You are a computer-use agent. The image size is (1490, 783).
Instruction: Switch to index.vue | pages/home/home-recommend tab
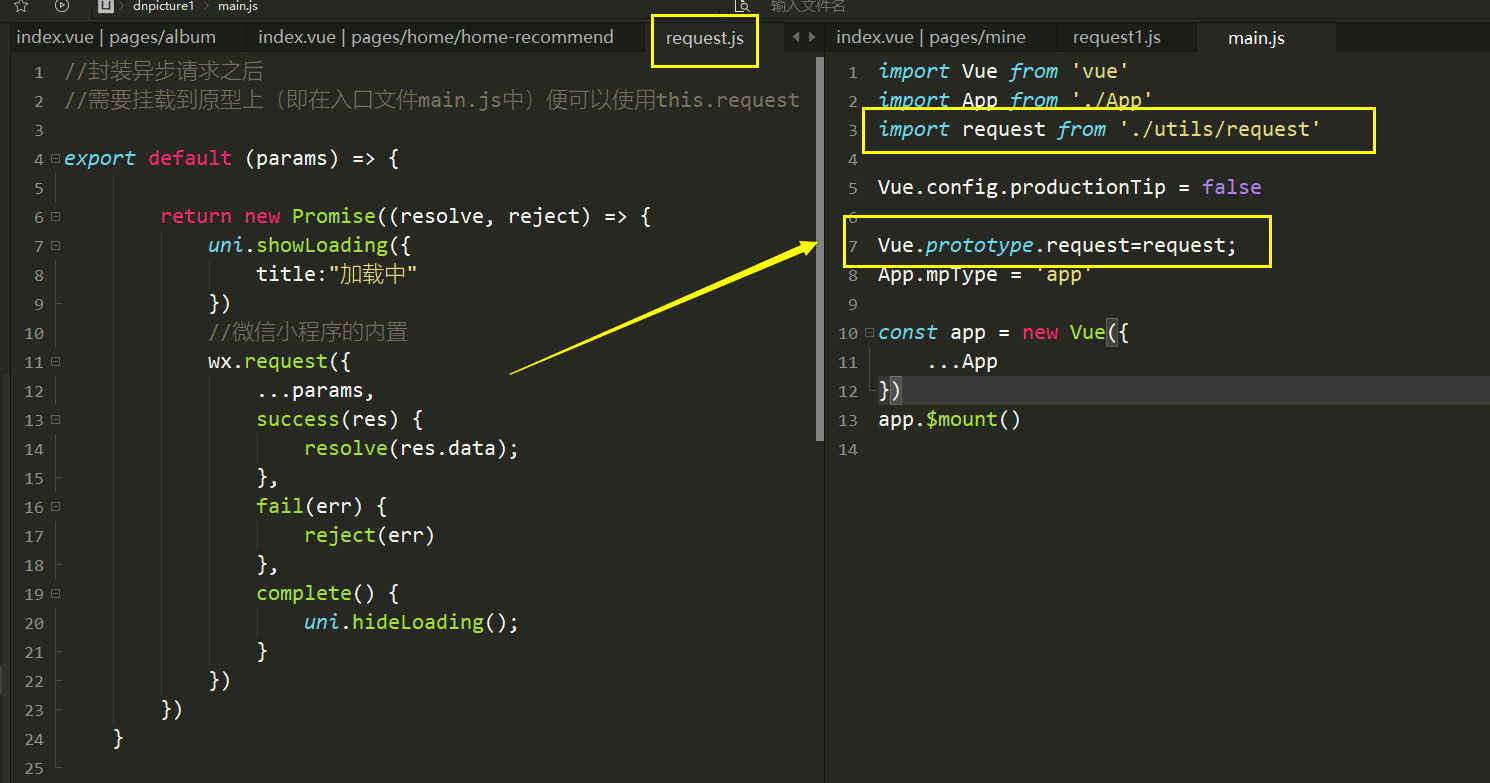point(436,37)
